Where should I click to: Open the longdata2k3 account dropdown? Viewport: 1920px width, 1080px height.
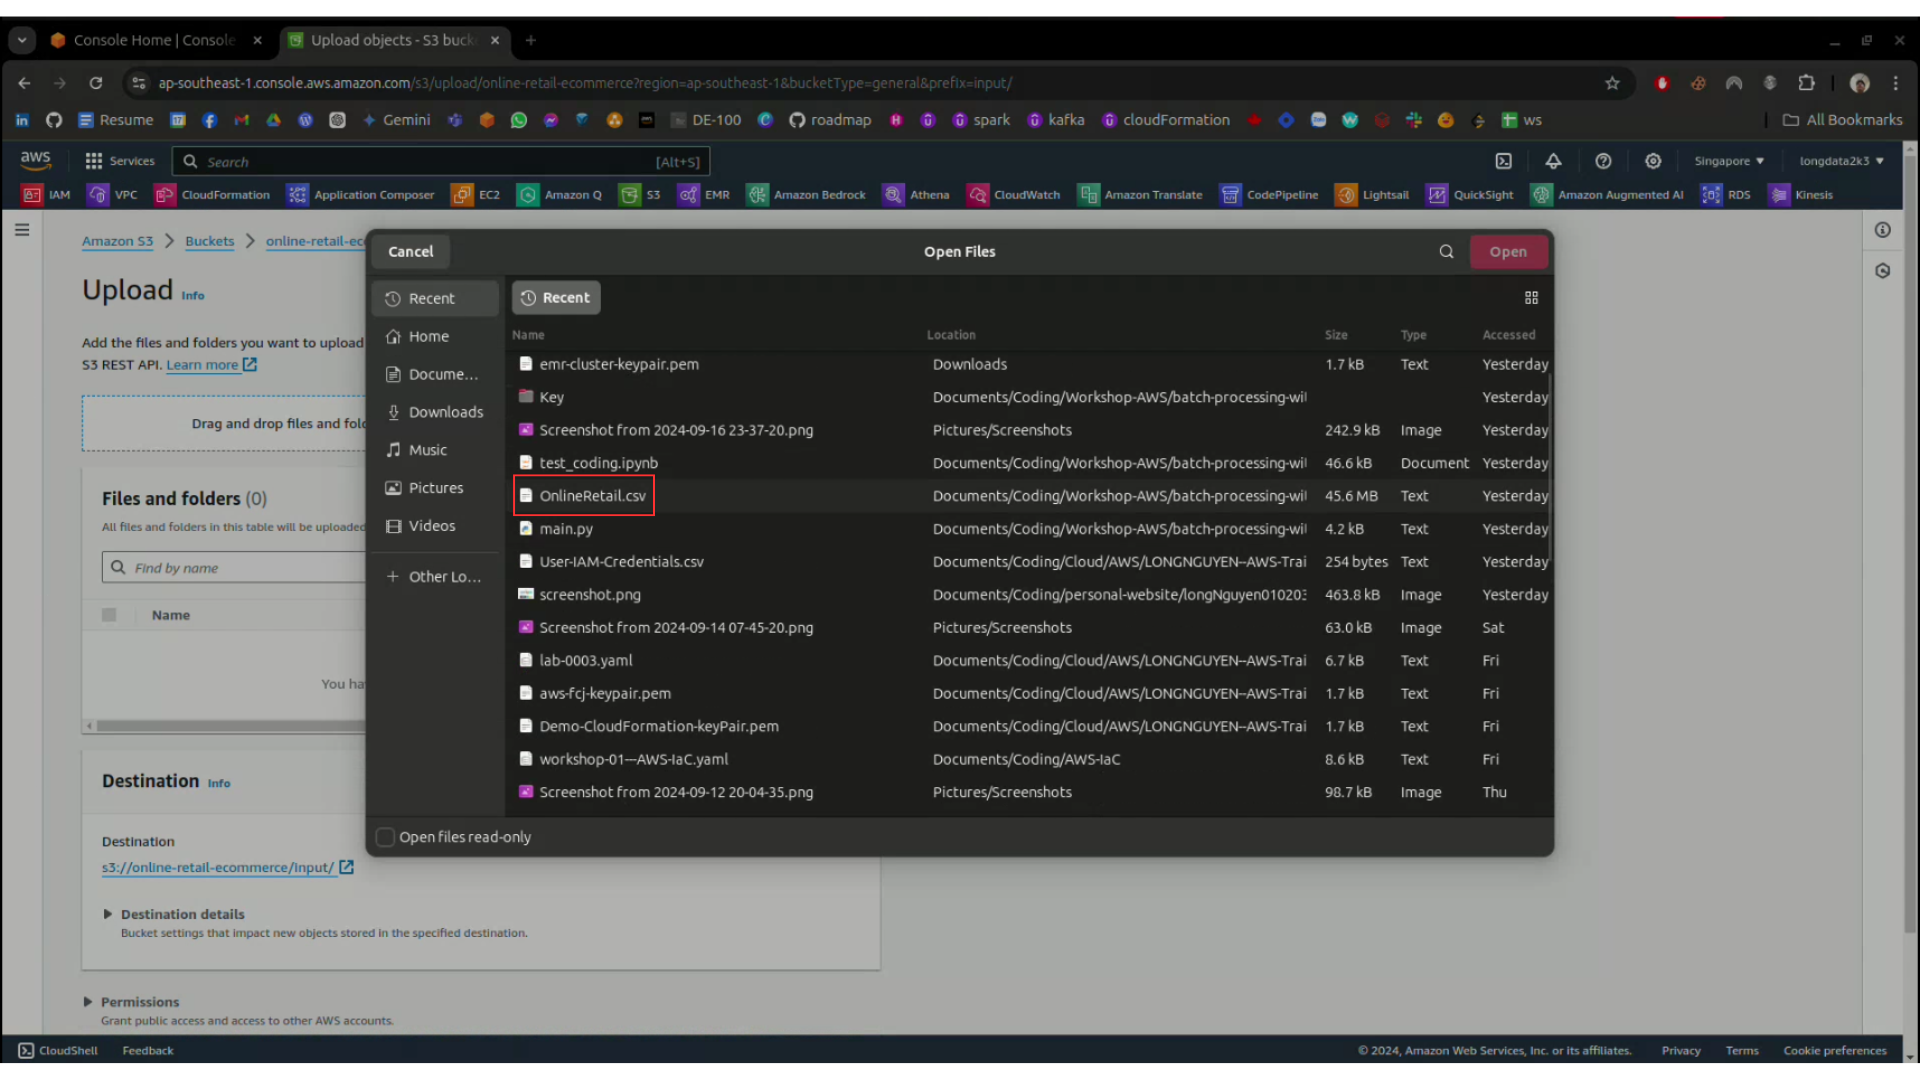point(1840,161)
